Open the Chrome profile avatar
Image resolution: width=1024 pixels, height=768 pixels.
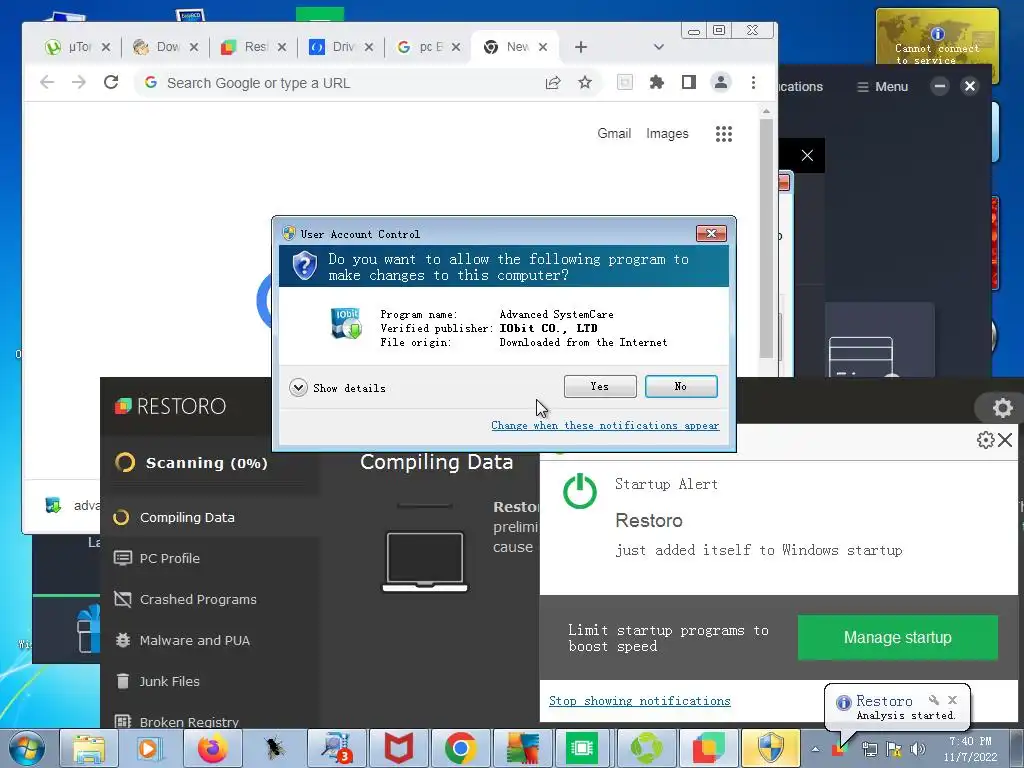pos(720,82)
